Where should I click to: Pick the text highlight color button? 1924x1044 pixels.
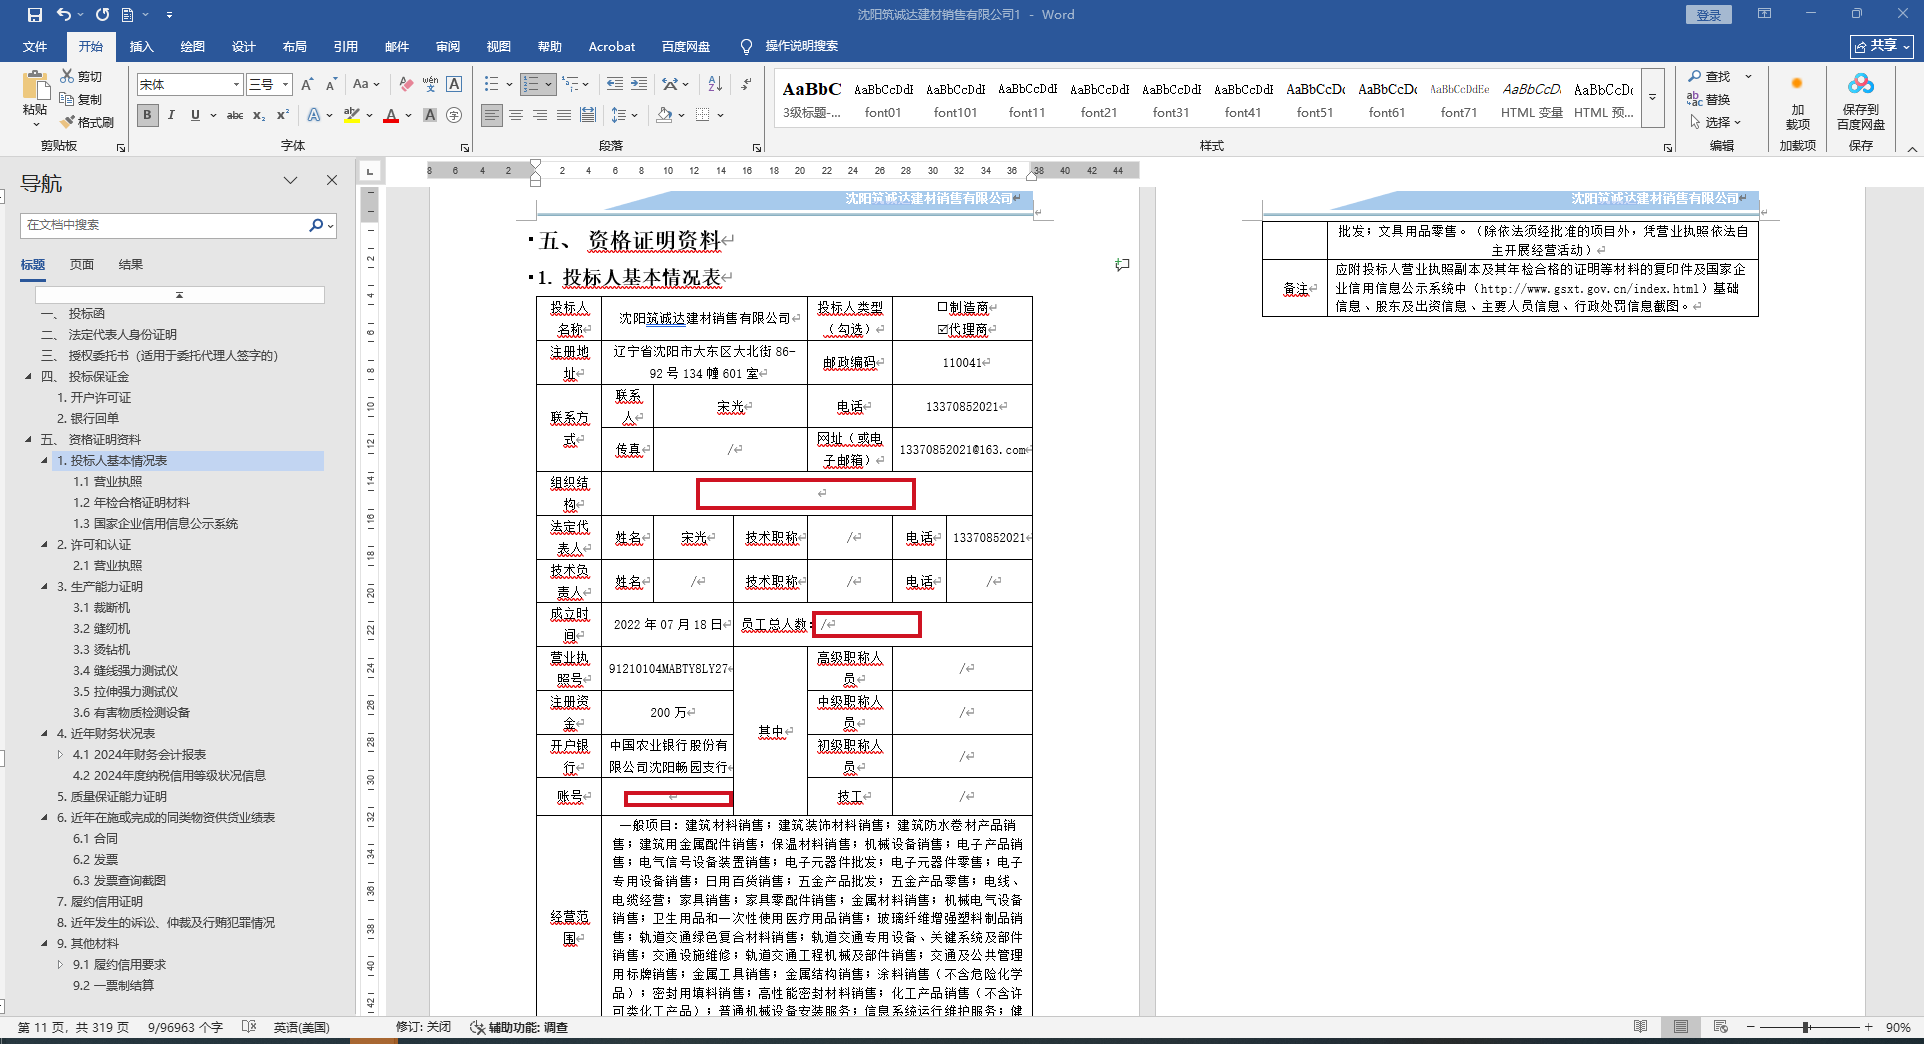[x=351, y=115]
